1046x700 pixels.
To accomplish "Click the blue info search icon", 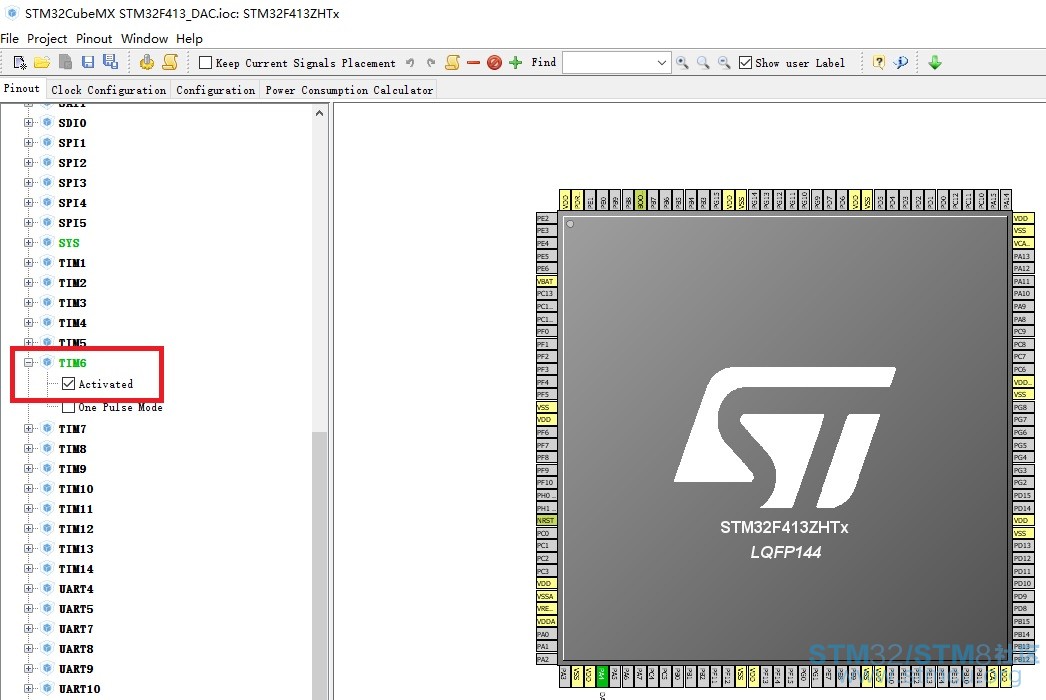I will pos(901,63).
